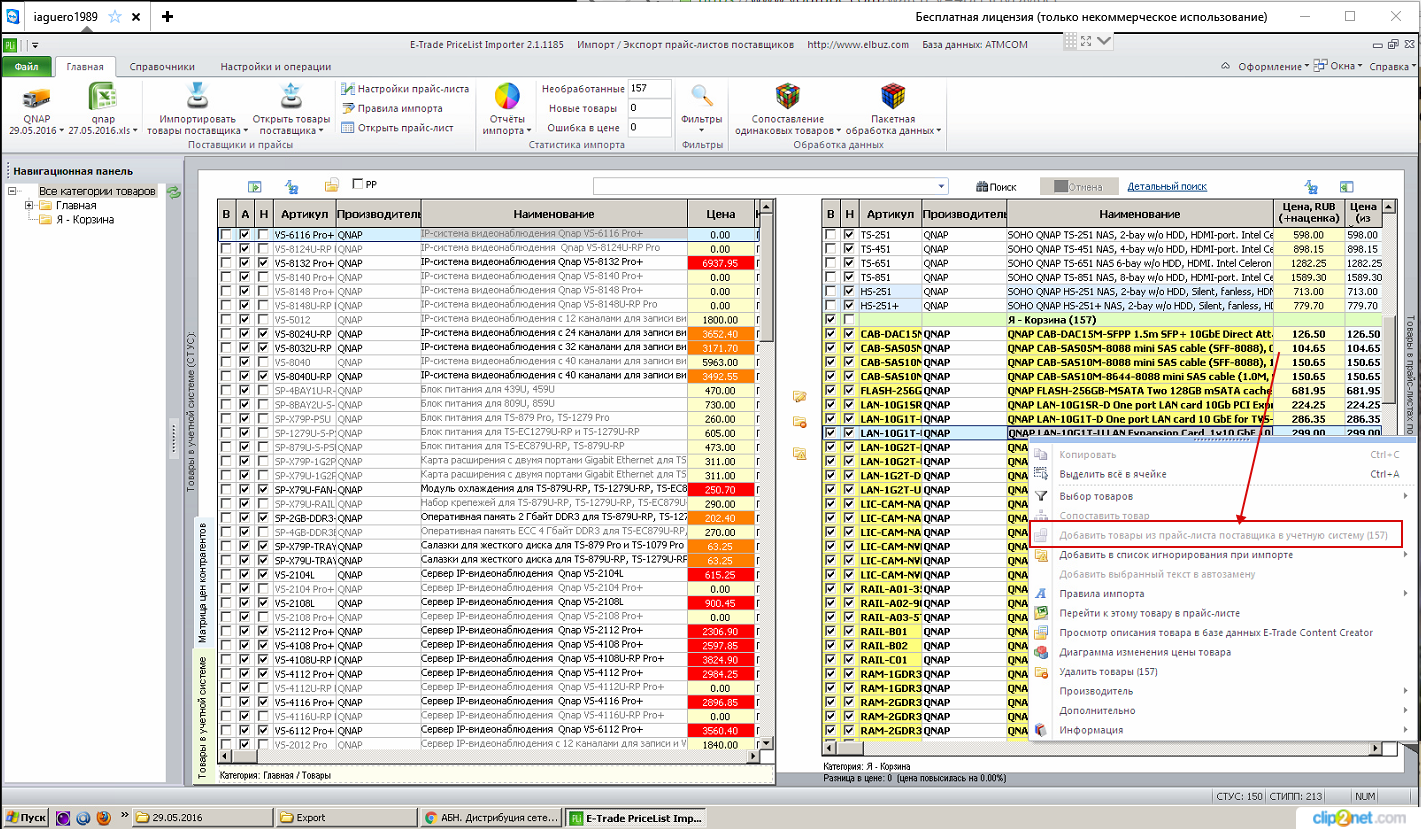Click the A-Z sort icon above left table
The image size is (1421, 829).
pos(292,186)
